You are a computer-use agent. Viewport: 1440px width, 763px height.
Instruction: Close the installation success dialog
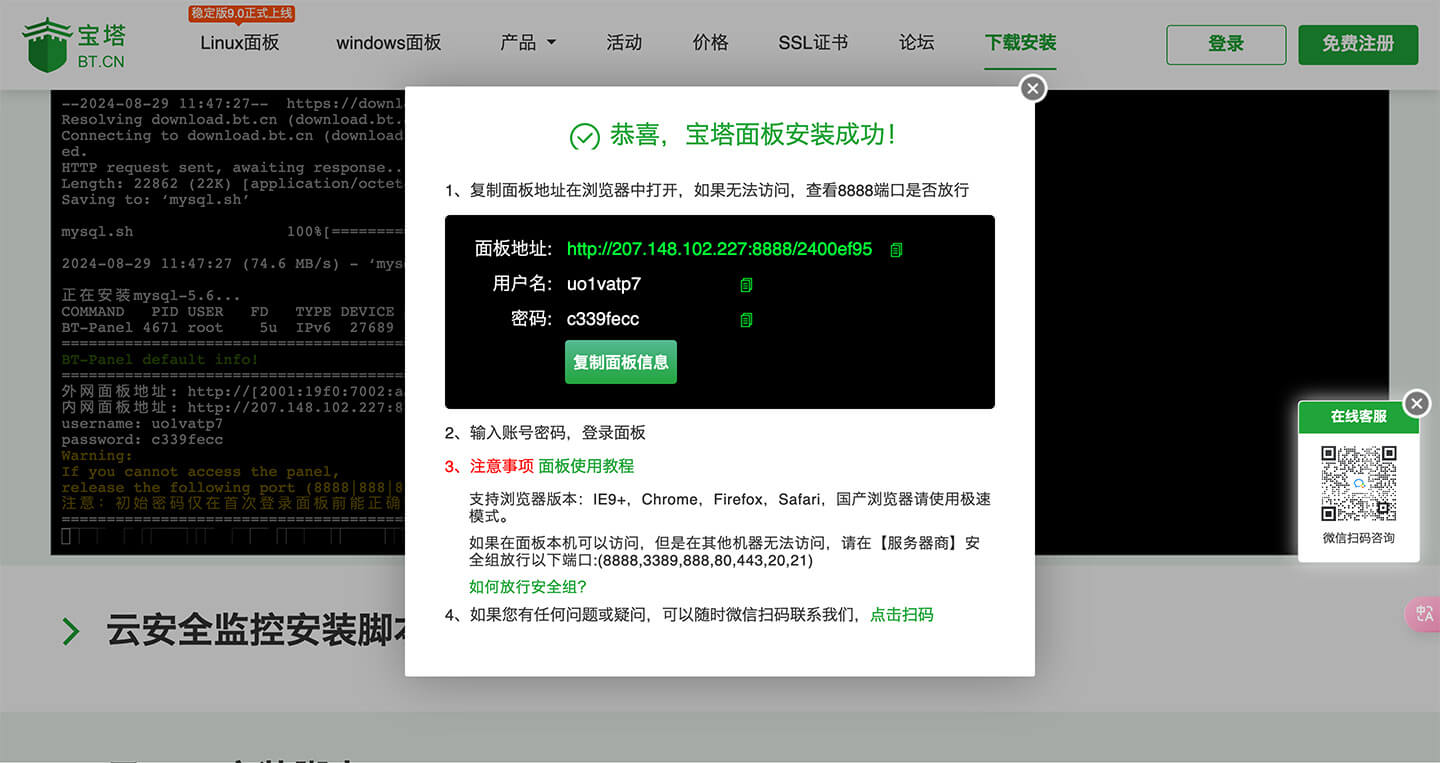(x=1033, y=89)
